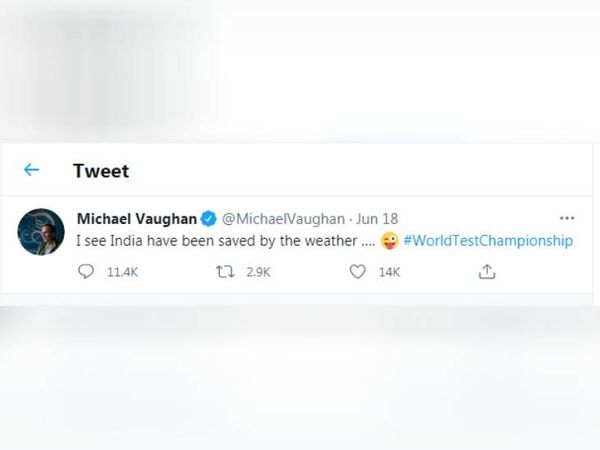Open the three-dot more options menu
This screenshot has width=600, height=450.
click(x=567, y=218)
